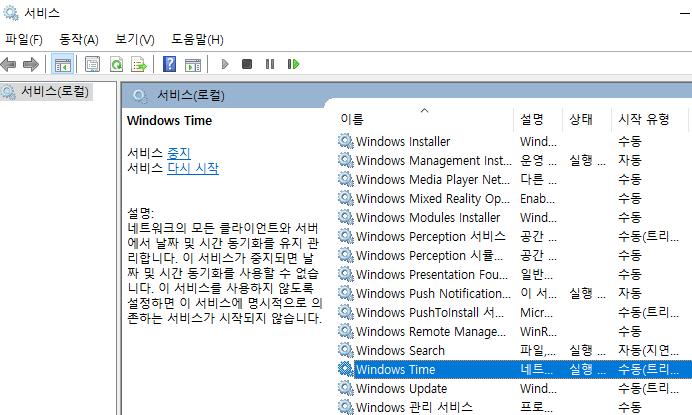Select the Windows Modules Installer service
The image size is (692, 415).
[x=515, y=218]
